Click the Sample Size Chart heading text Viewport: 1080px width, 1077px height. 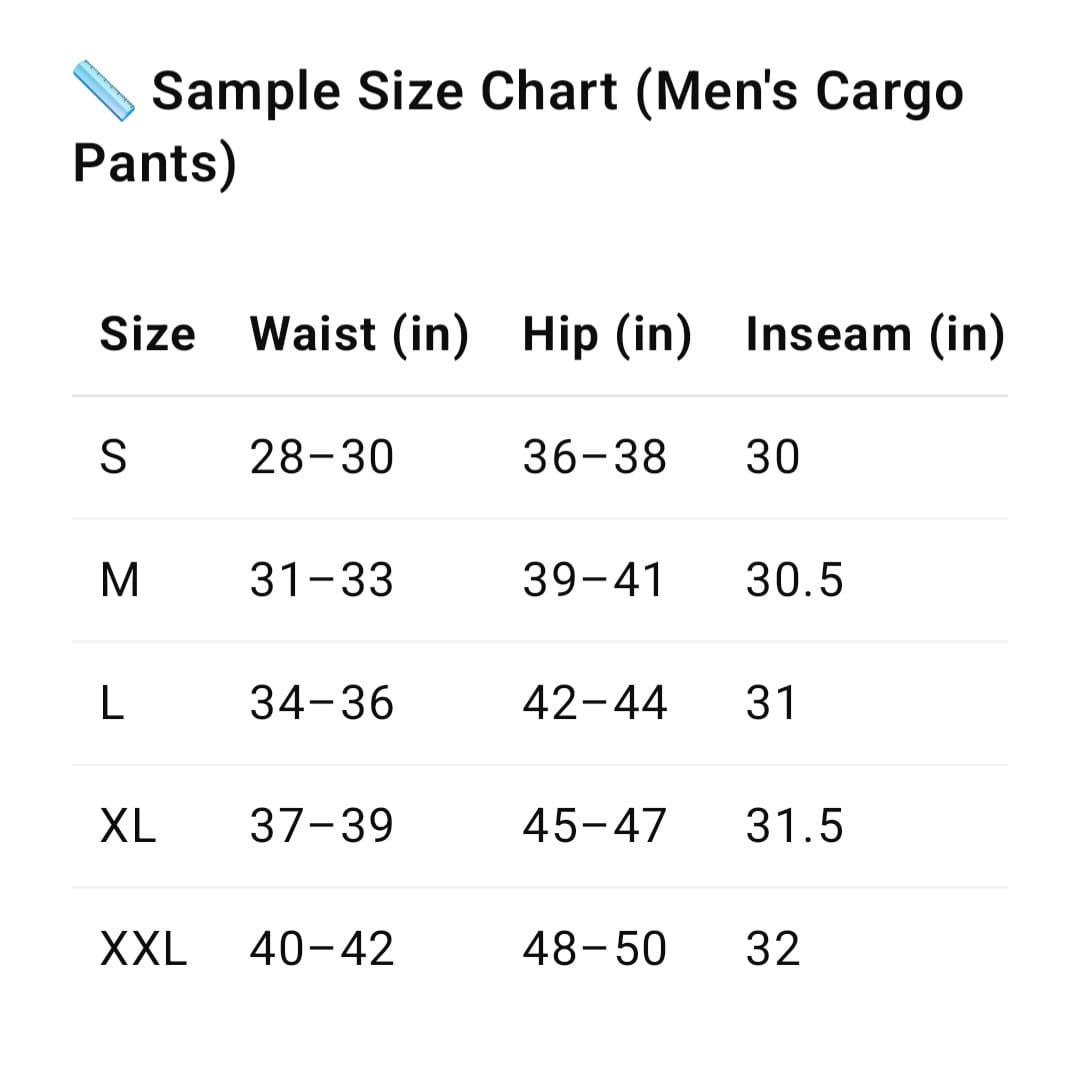pyautogui.click(x=518, y=127)
